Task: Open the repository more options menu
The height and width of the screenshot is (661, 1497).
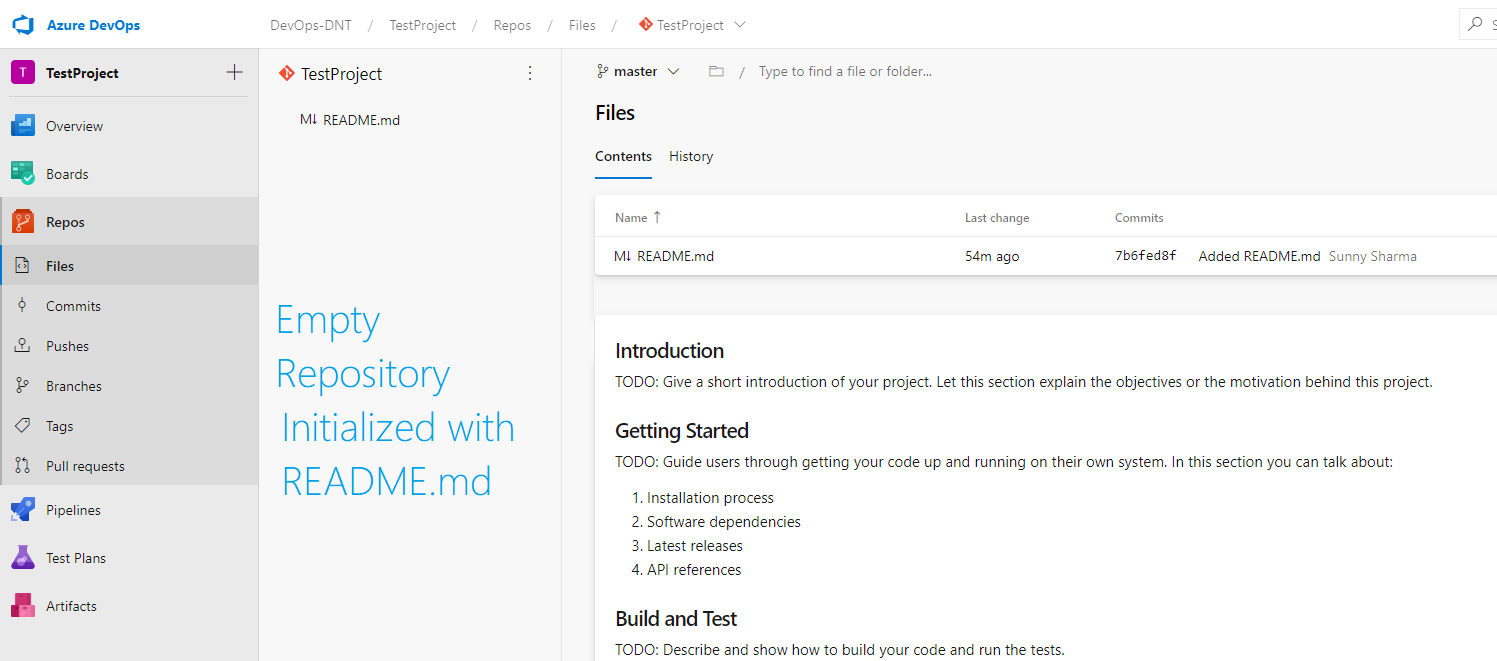Action: tap(530, 72)
